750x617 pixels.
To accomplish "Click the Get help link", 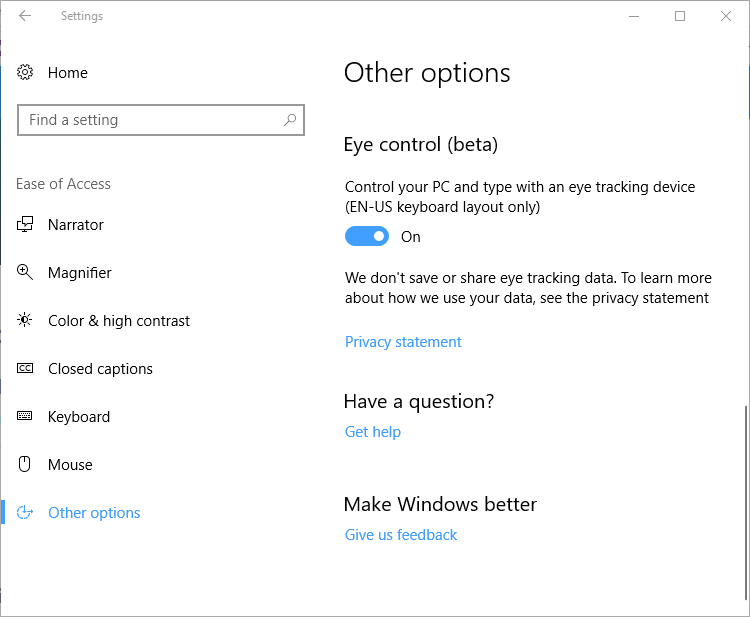I will tap(373, 432).
